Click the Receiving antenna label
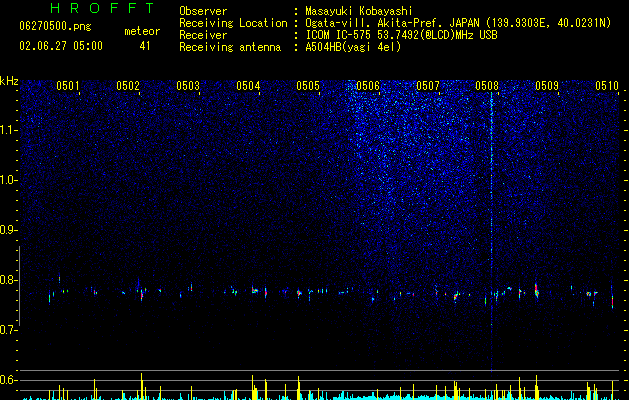 click(x=230, y=47)
